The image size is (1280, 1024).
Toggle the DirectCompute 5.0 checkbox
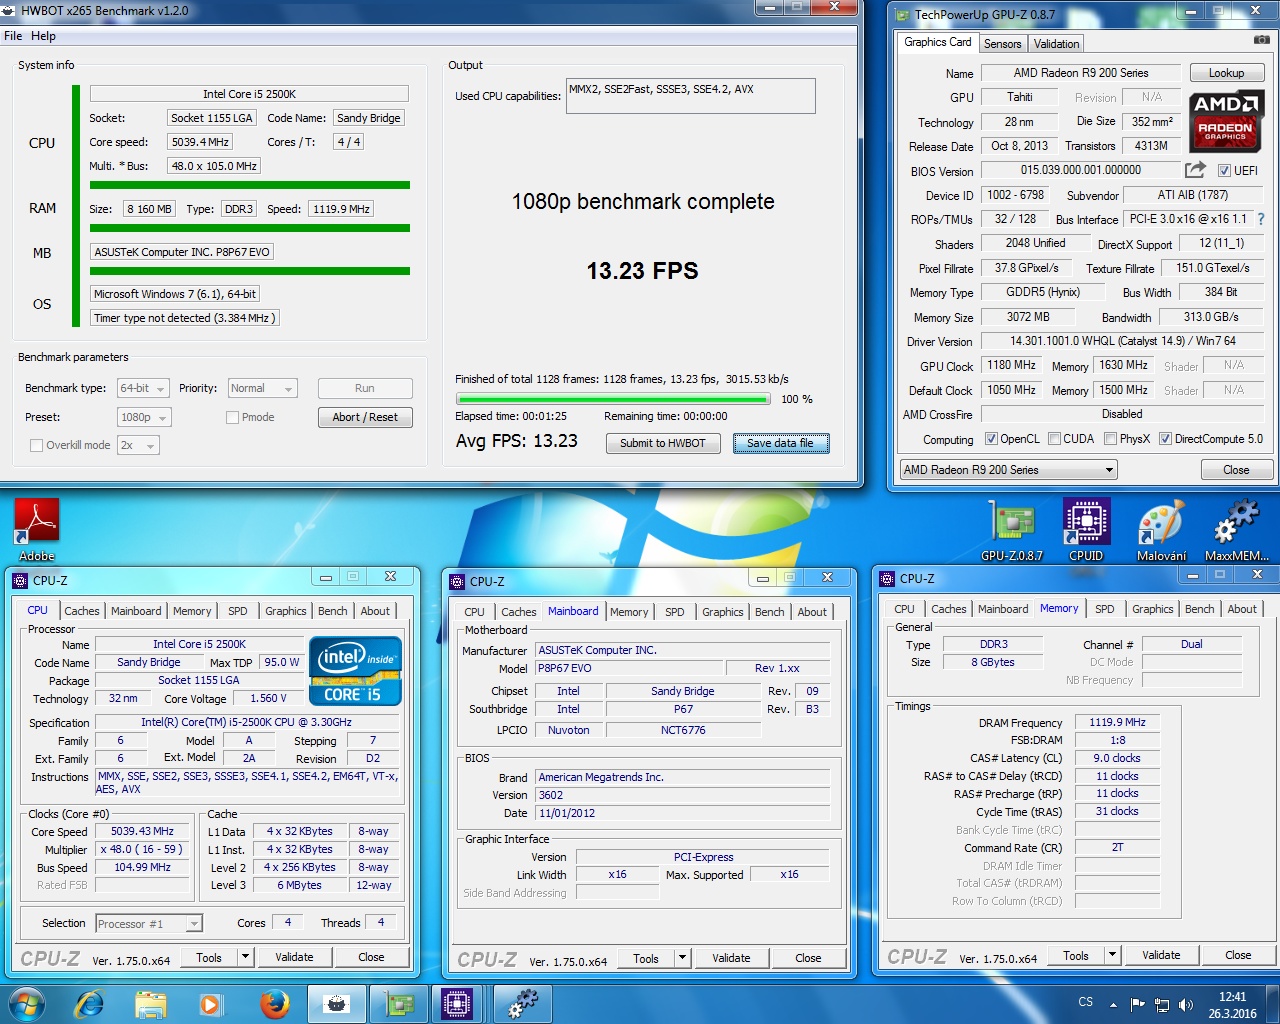pyautogui.click(x=1165, y=438)
